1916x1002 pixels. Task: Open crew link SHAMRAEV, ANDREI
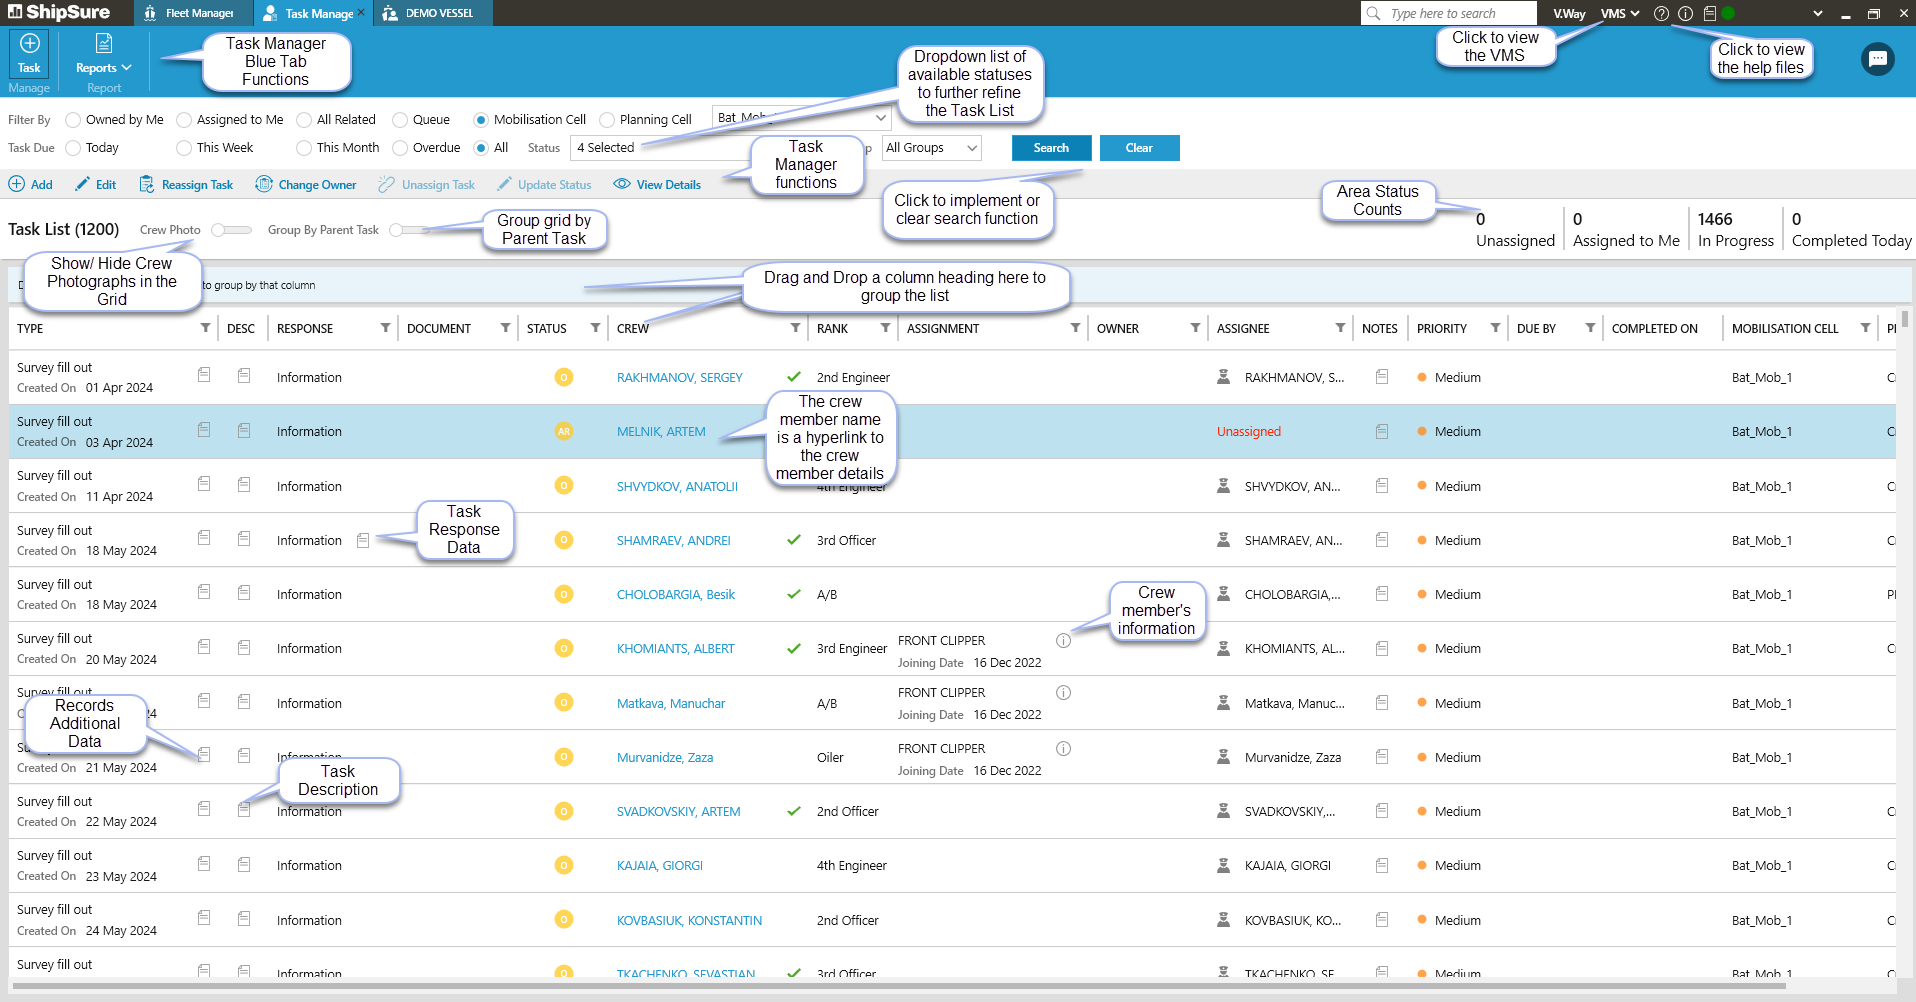(673, 541)
